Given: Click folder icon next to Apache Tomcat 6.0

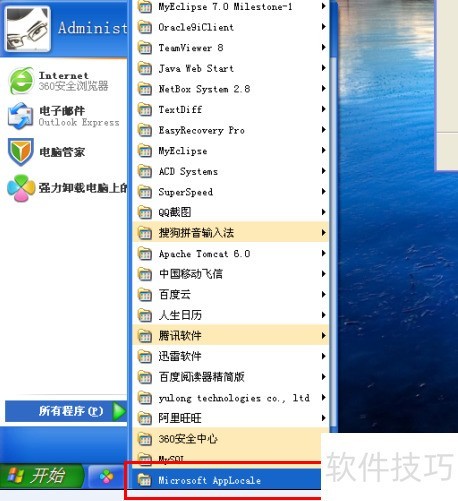Looking at the screenshot, I should click(x=145, y=254).
